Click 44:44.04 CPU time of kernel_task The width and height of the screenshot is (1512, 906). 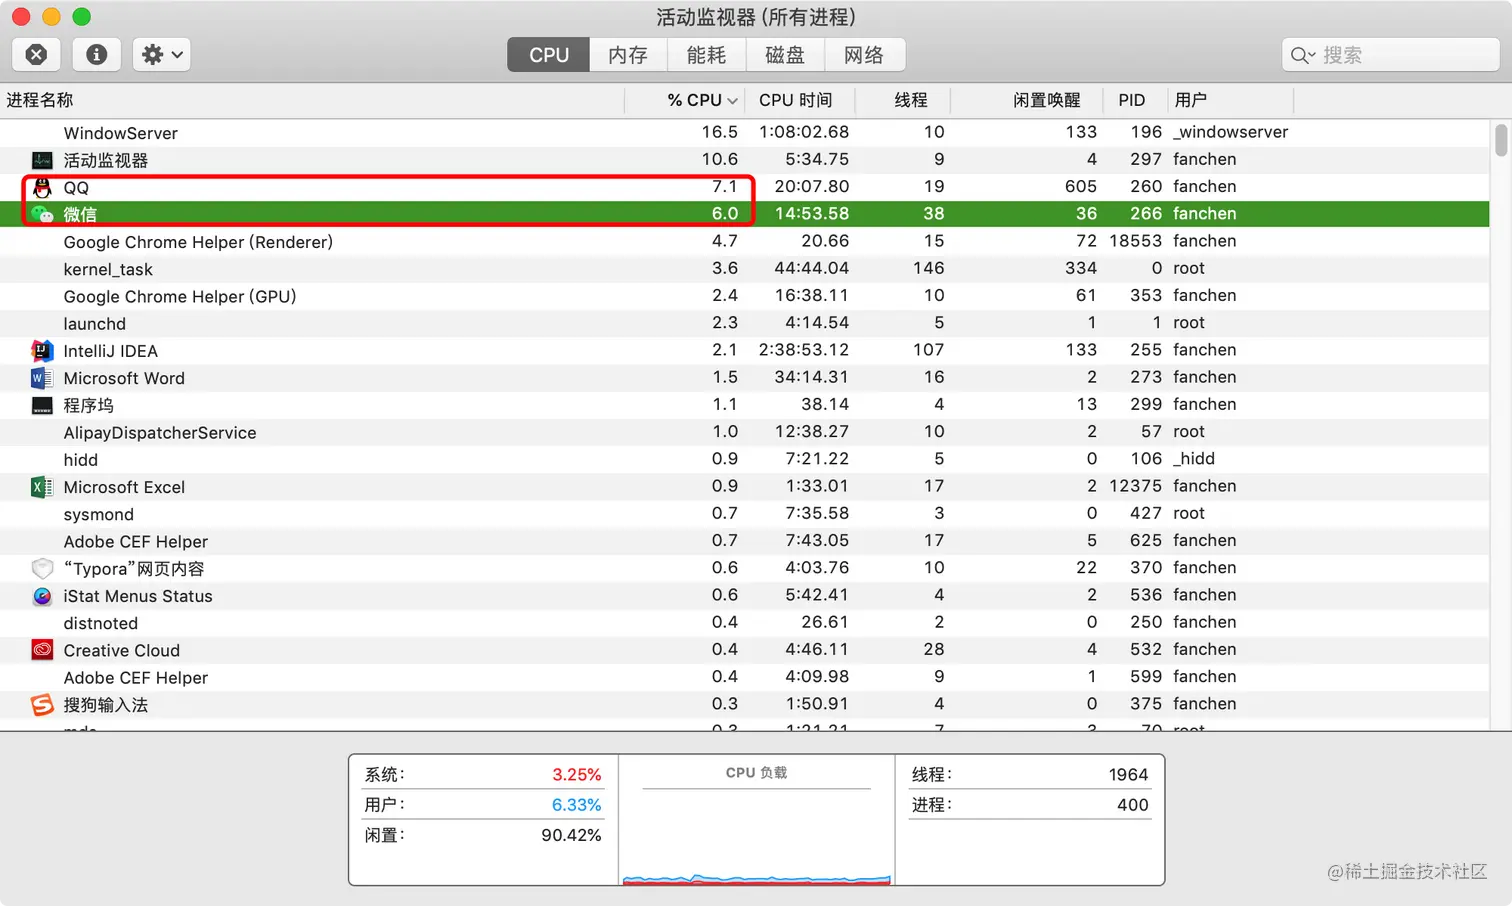[x=811, y=268]
